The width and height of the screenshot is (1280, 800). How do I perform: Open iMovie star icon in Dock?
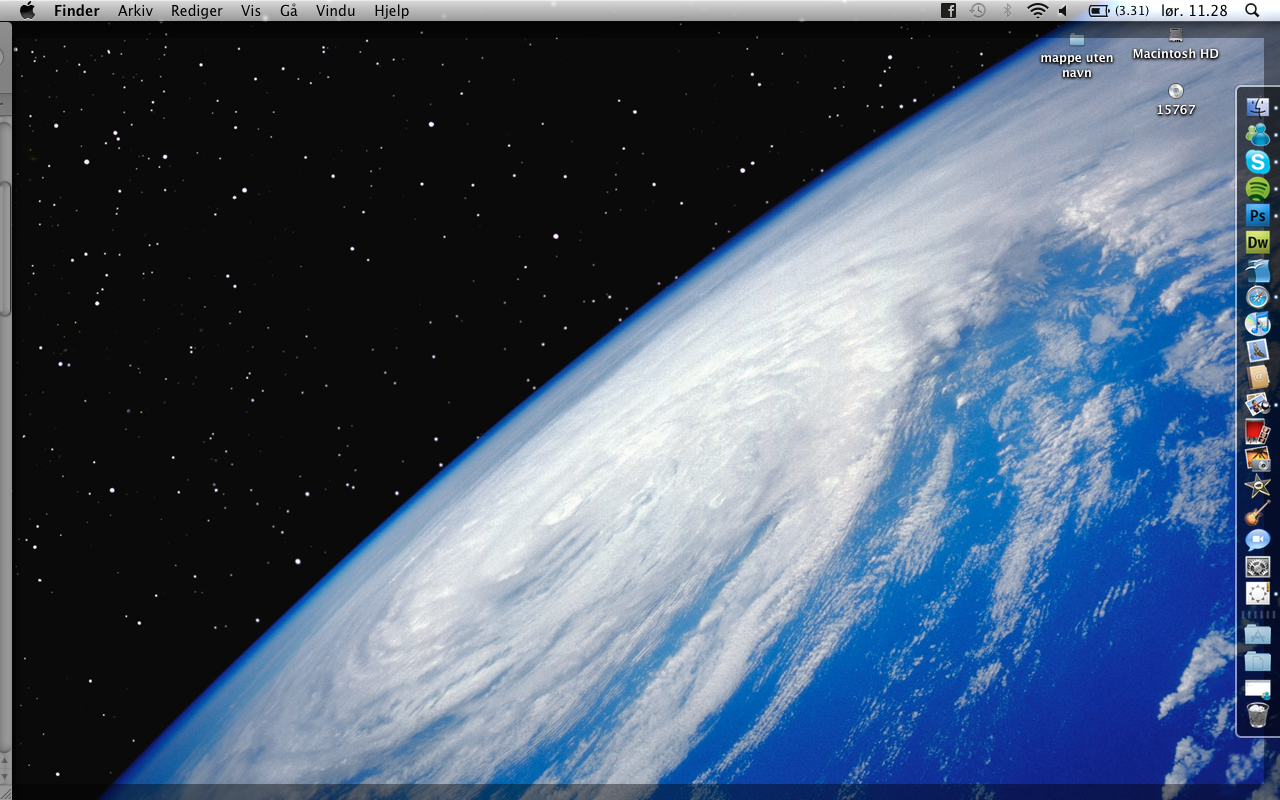(1257, 485)
